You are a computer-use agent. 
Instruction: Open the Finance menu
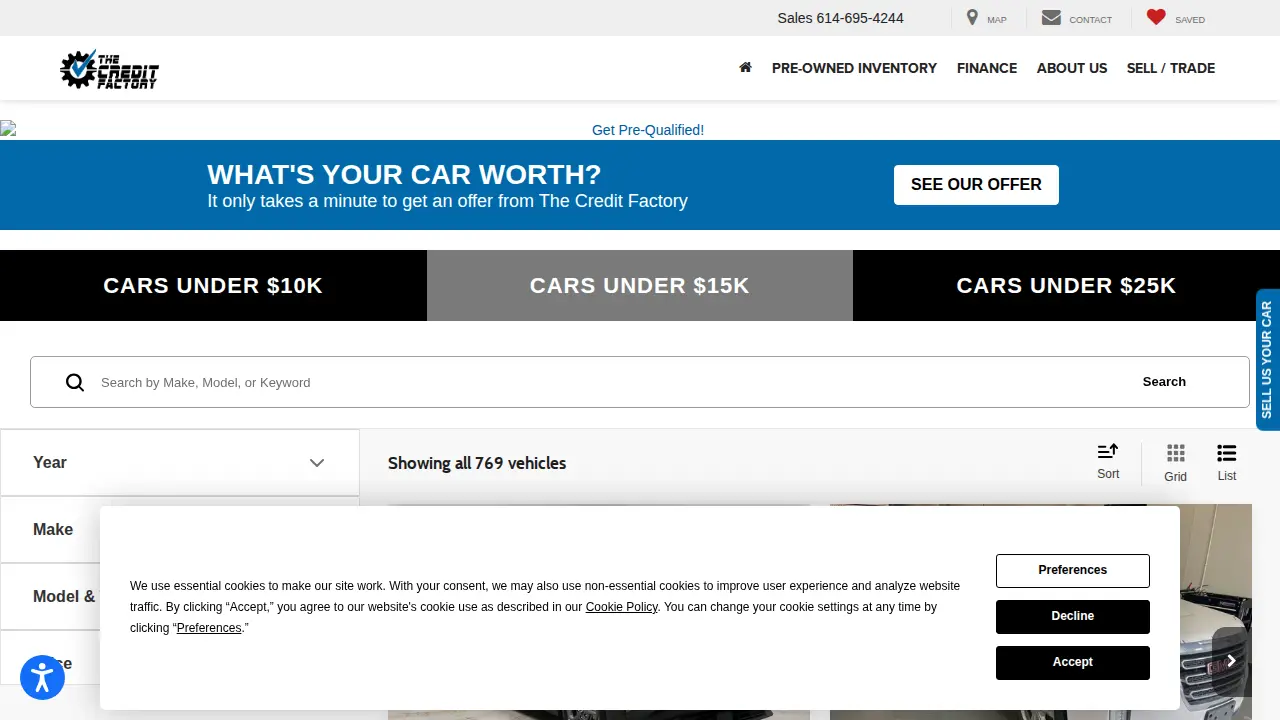click(987, 68)
